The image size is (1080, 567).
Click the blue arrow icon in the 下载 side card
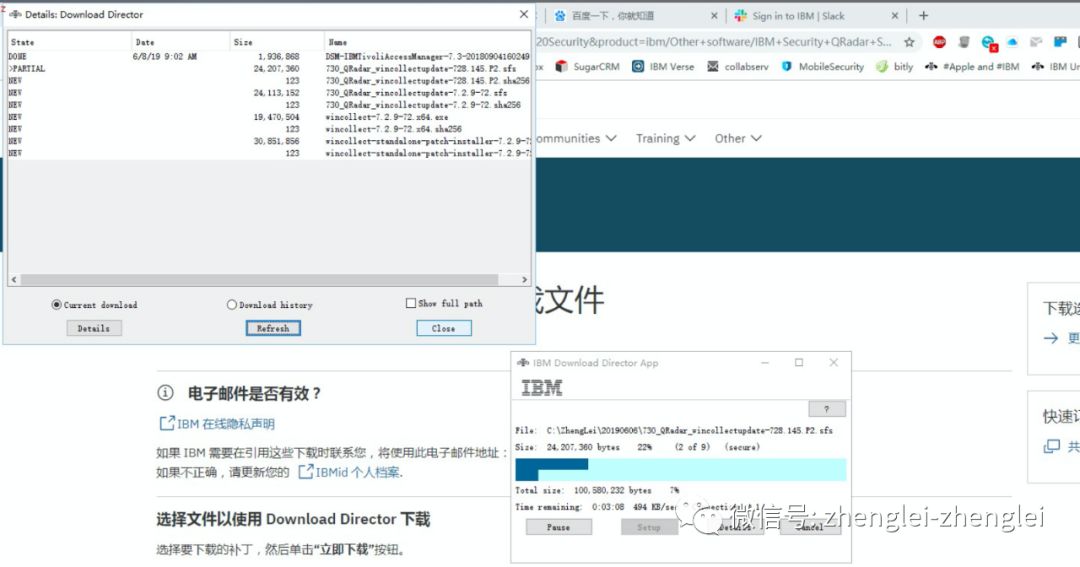click(x=1050, y=338)
